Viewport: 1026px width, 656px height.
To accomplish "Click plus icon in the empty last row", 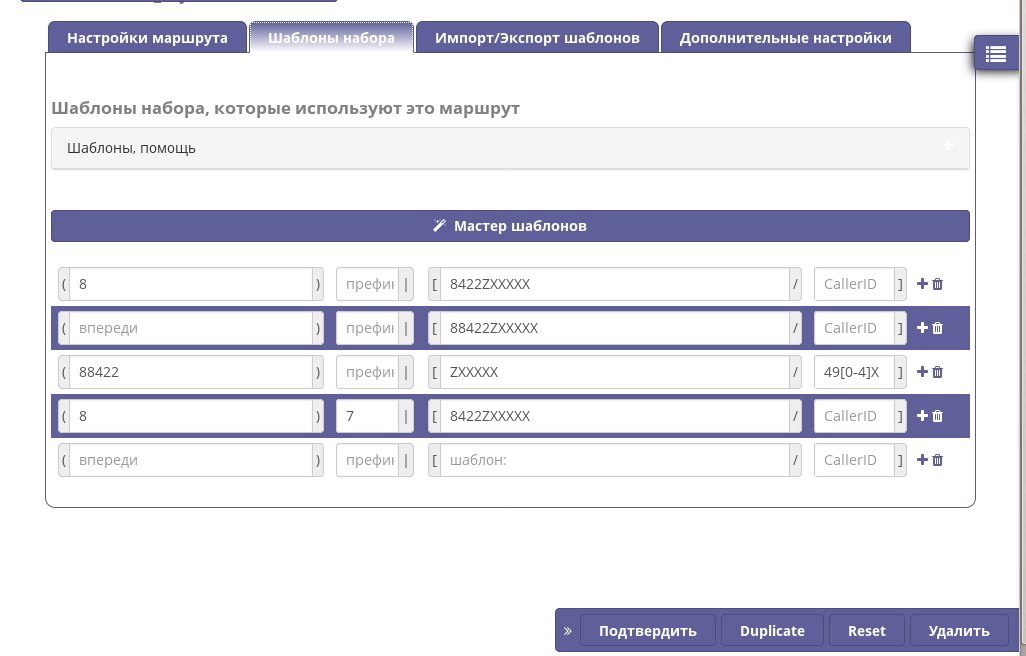I will (x=922, y=460).
